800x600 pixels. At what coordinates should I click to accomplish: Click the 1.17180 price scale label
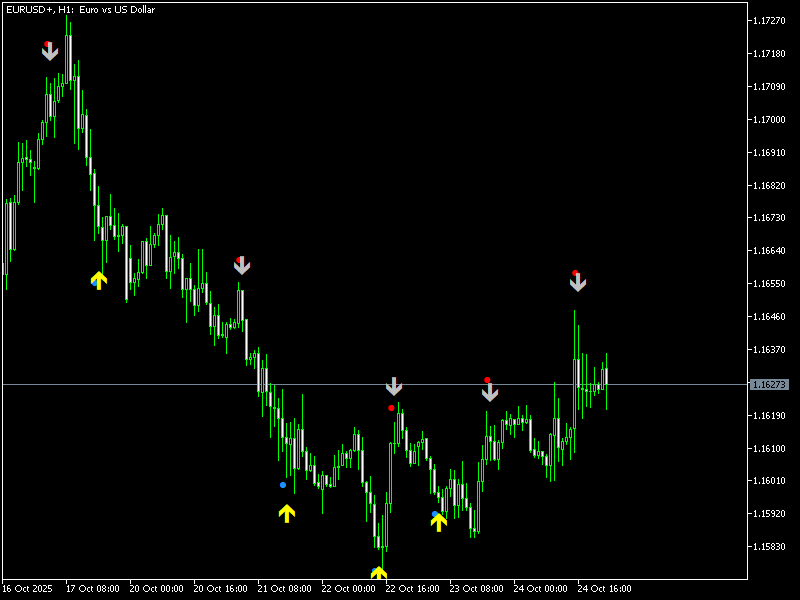[769, 54]
